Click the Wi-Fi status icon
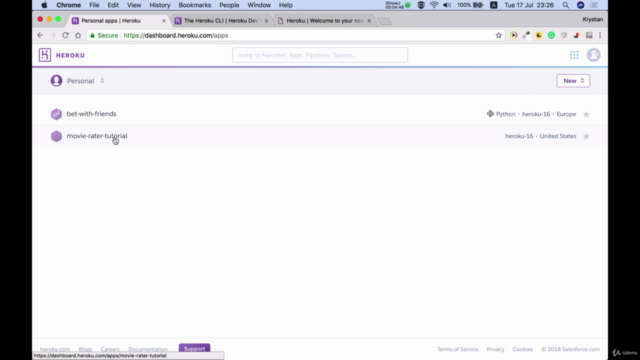Image resolution: width=640 pixels, height=360 pixels. click(434, 5)
